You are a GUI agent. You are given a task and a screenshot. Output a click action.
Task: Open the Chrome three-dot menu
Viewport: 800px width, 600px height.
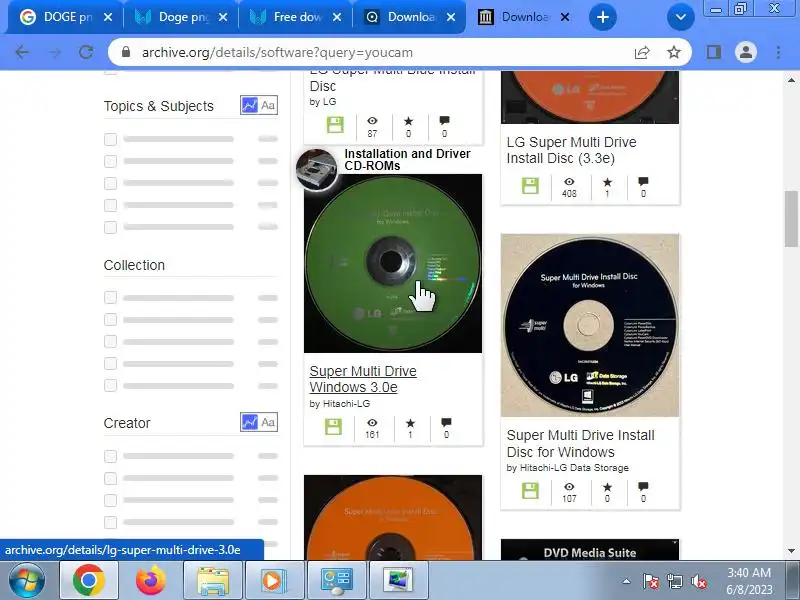click(778, 52)
